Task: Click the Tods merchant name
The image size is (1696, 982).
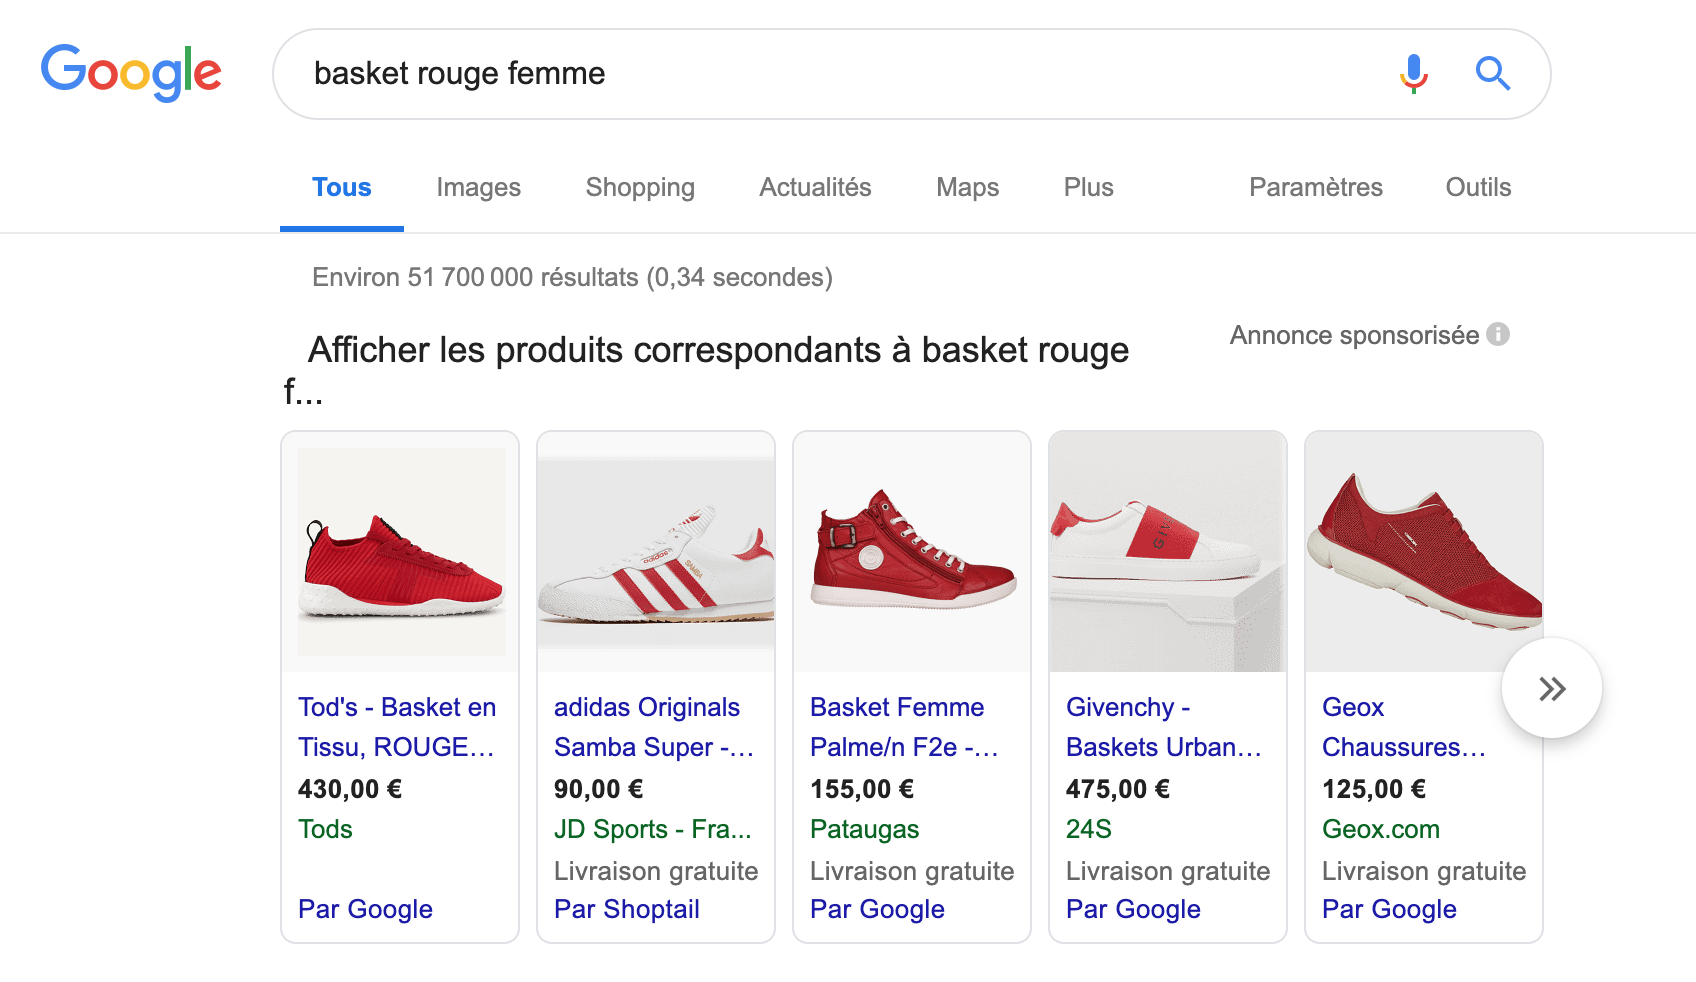Action: (x=325, y=829)
